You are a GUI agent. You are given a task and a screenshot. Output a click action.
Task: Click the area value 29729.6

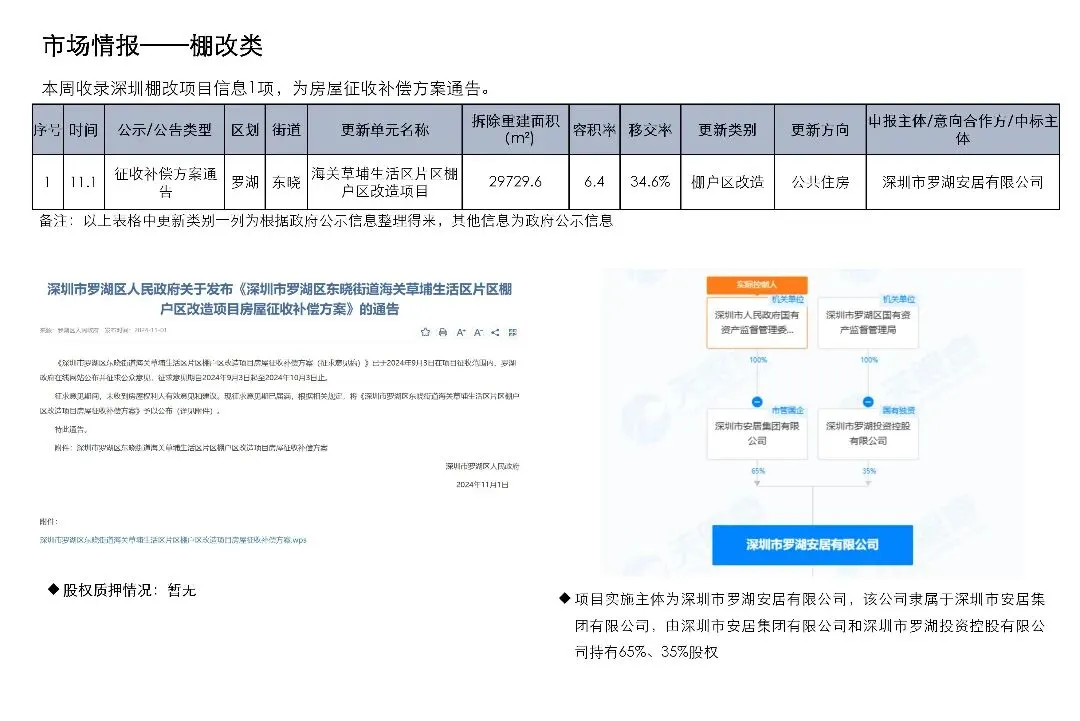tap(515, 182)
